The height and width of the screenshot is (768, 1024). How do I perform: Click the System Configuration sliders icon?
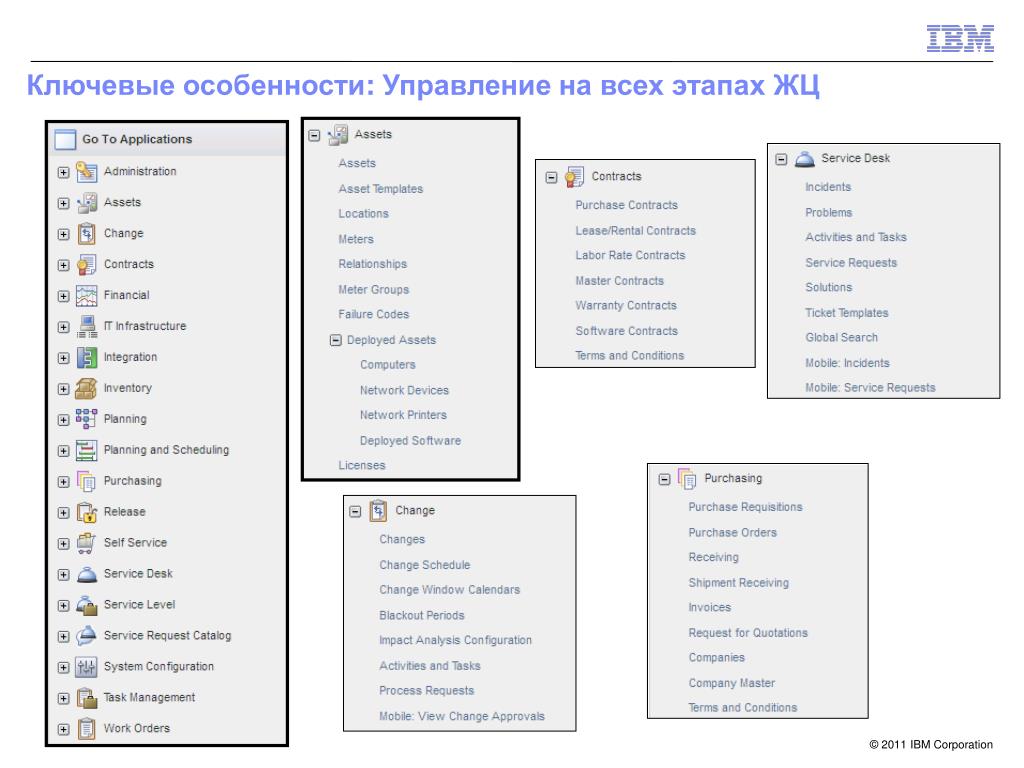point(86,667)
